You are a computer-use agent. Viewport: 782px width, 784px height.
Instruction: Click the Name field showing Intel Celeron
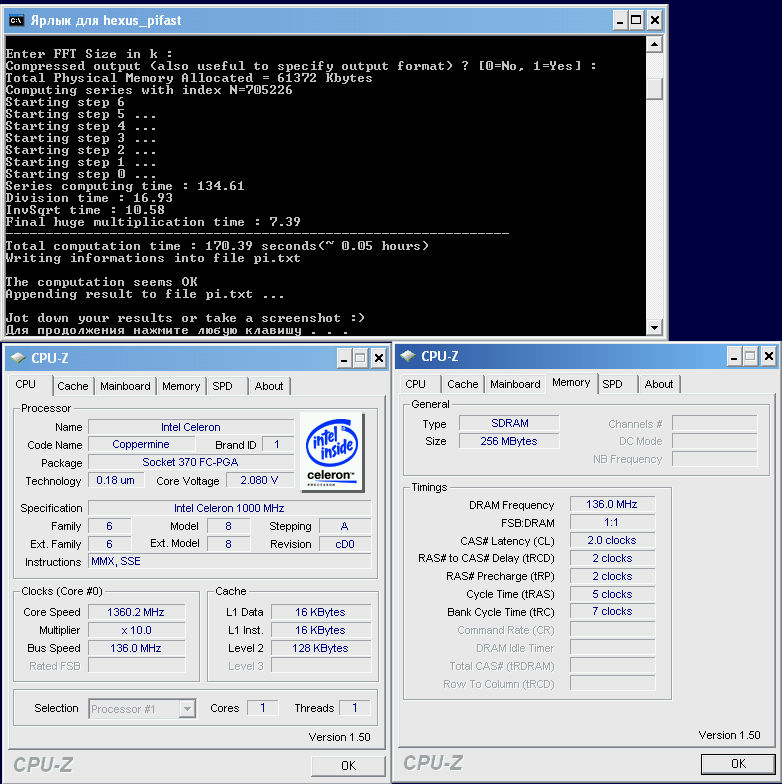(x=191, y=427)
